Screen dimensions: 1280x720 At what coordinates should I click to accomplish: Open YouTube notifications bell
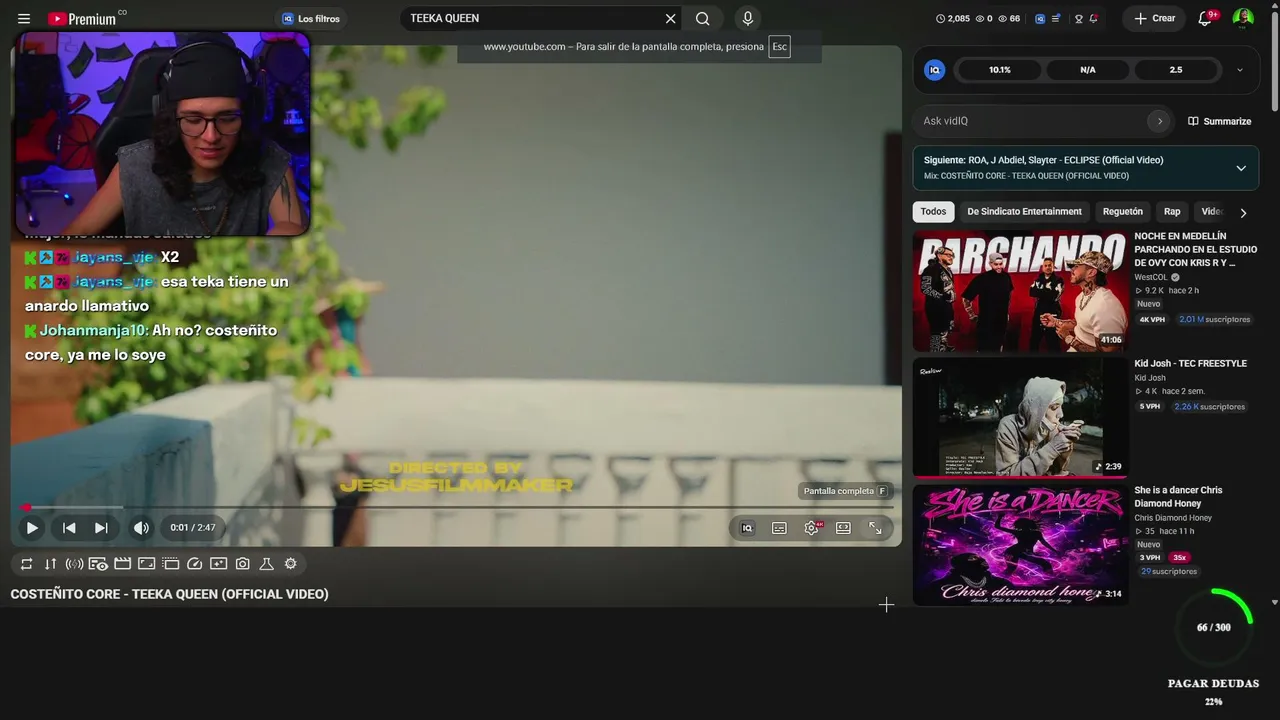(1205, 18)
